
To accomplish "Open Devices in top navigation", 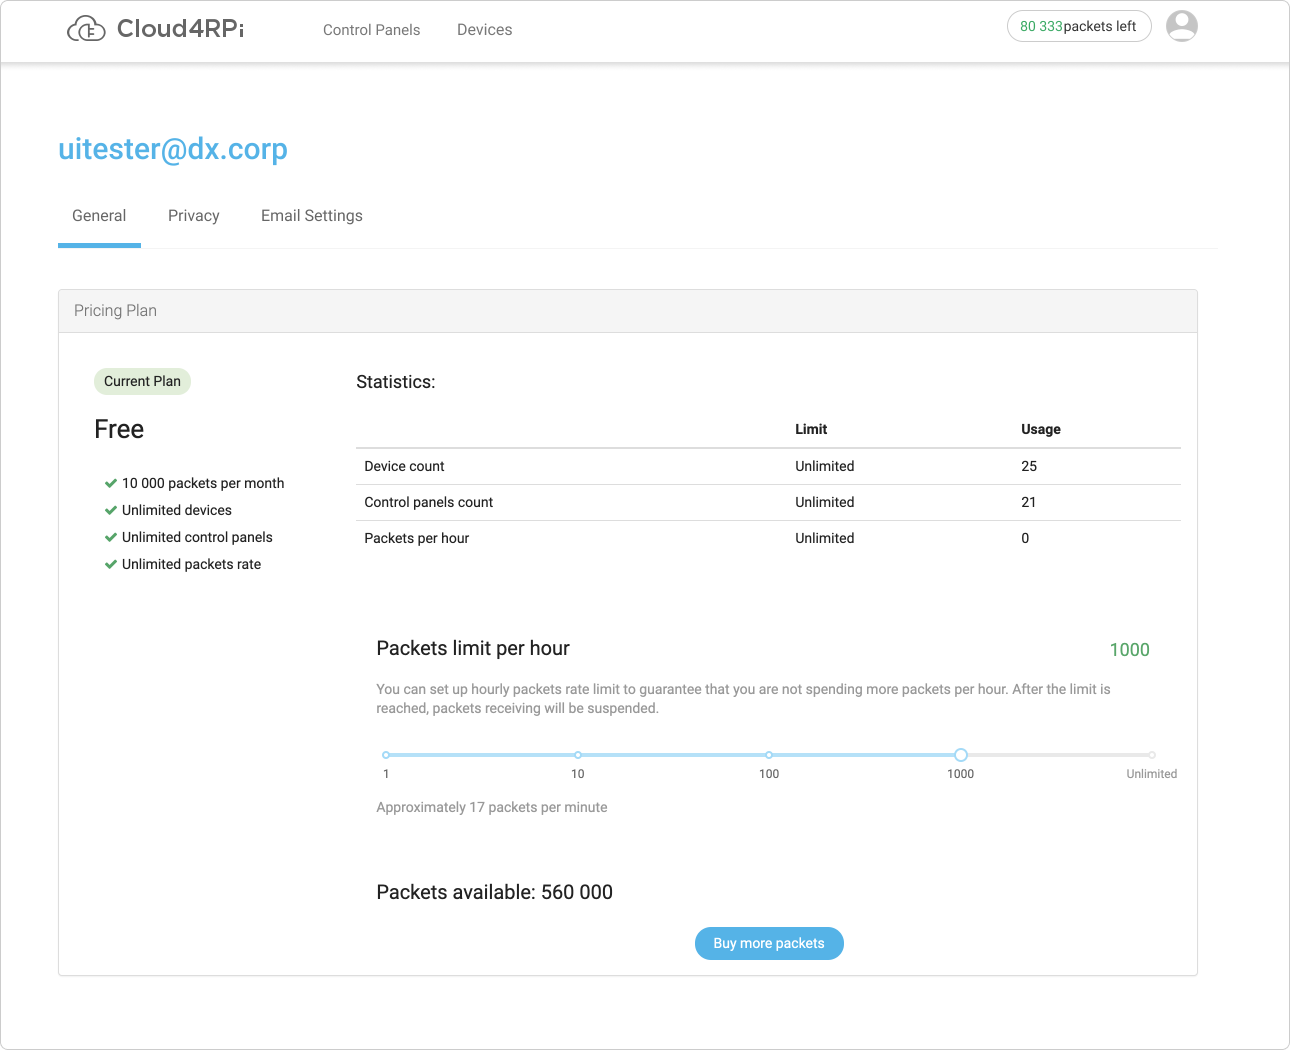I will click(x=484, y=30).
